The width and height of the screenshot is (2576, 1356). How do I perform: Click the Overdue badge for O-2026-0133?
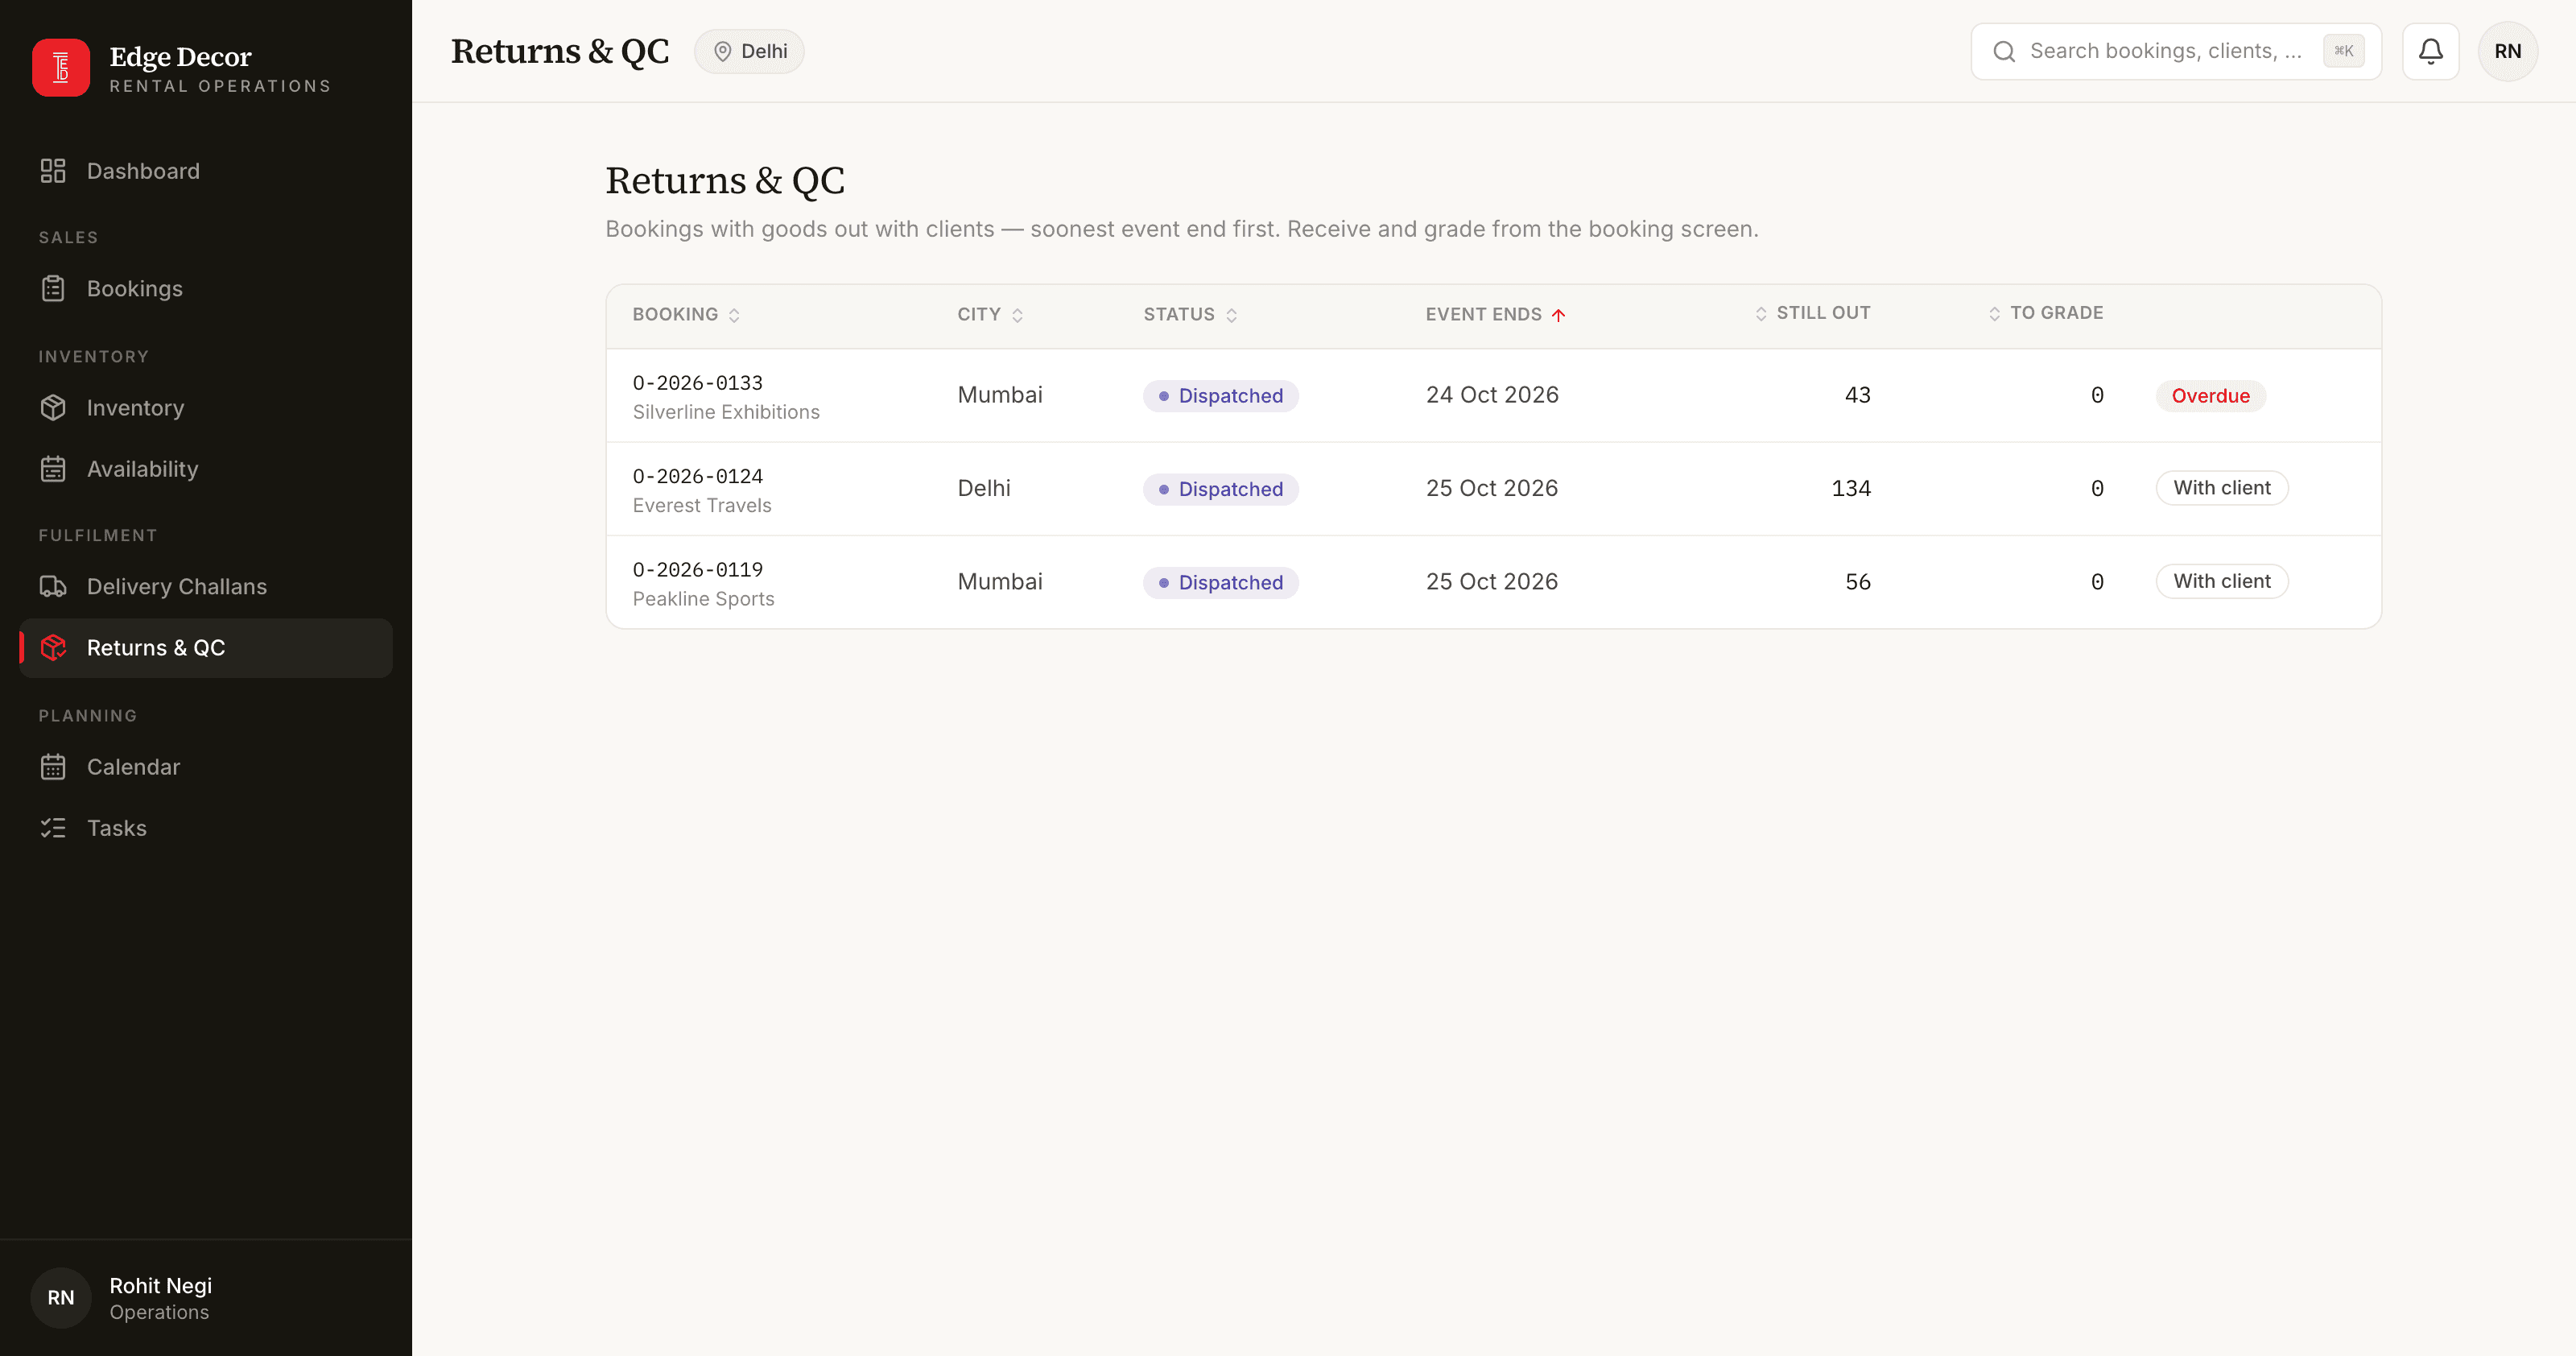(2210, 395)
